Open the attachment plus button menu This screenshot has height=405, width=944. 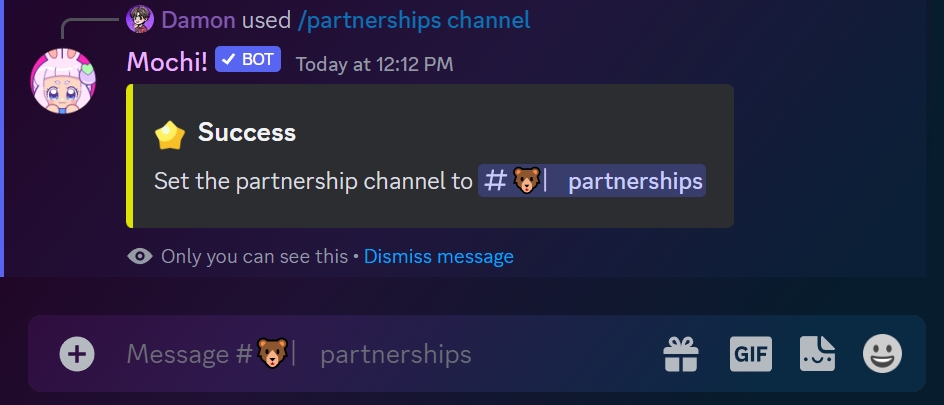(x=77, y=354)
